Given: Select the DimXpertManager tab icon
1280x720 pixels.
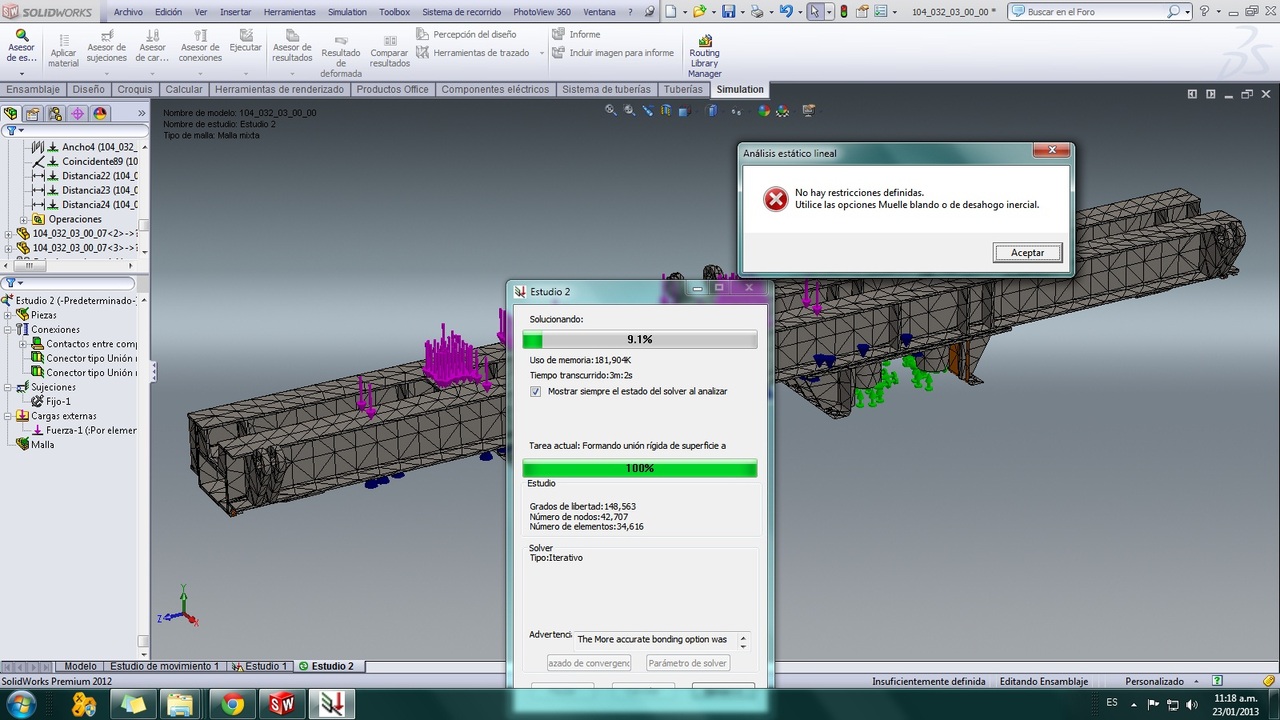Looking at the screenshot, I should coord(77,114).
